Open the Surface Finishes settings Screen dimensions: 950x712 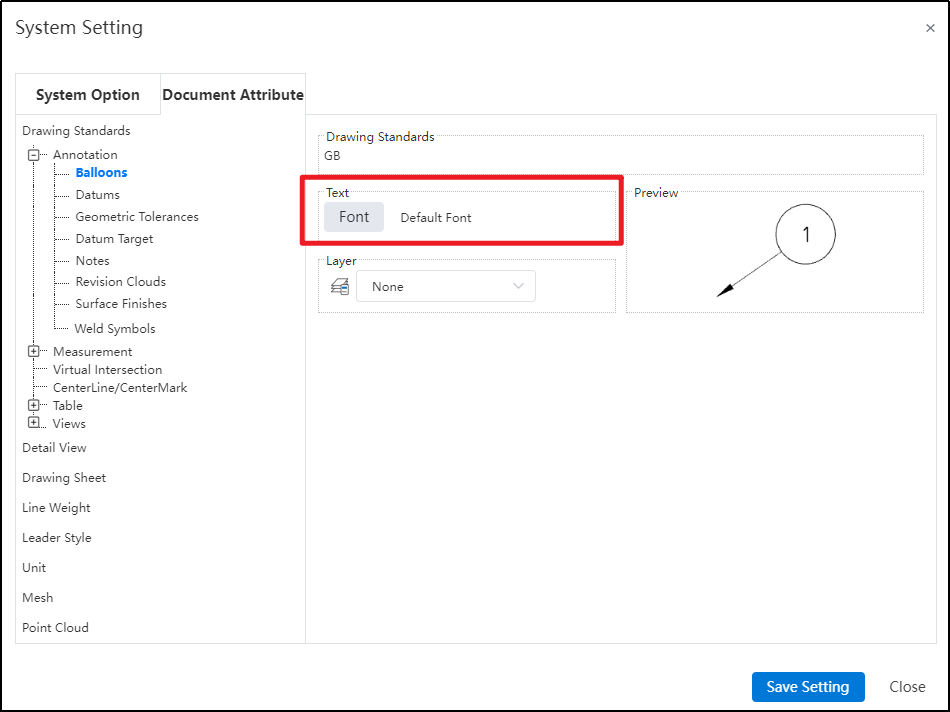click(x=121, y=304)
